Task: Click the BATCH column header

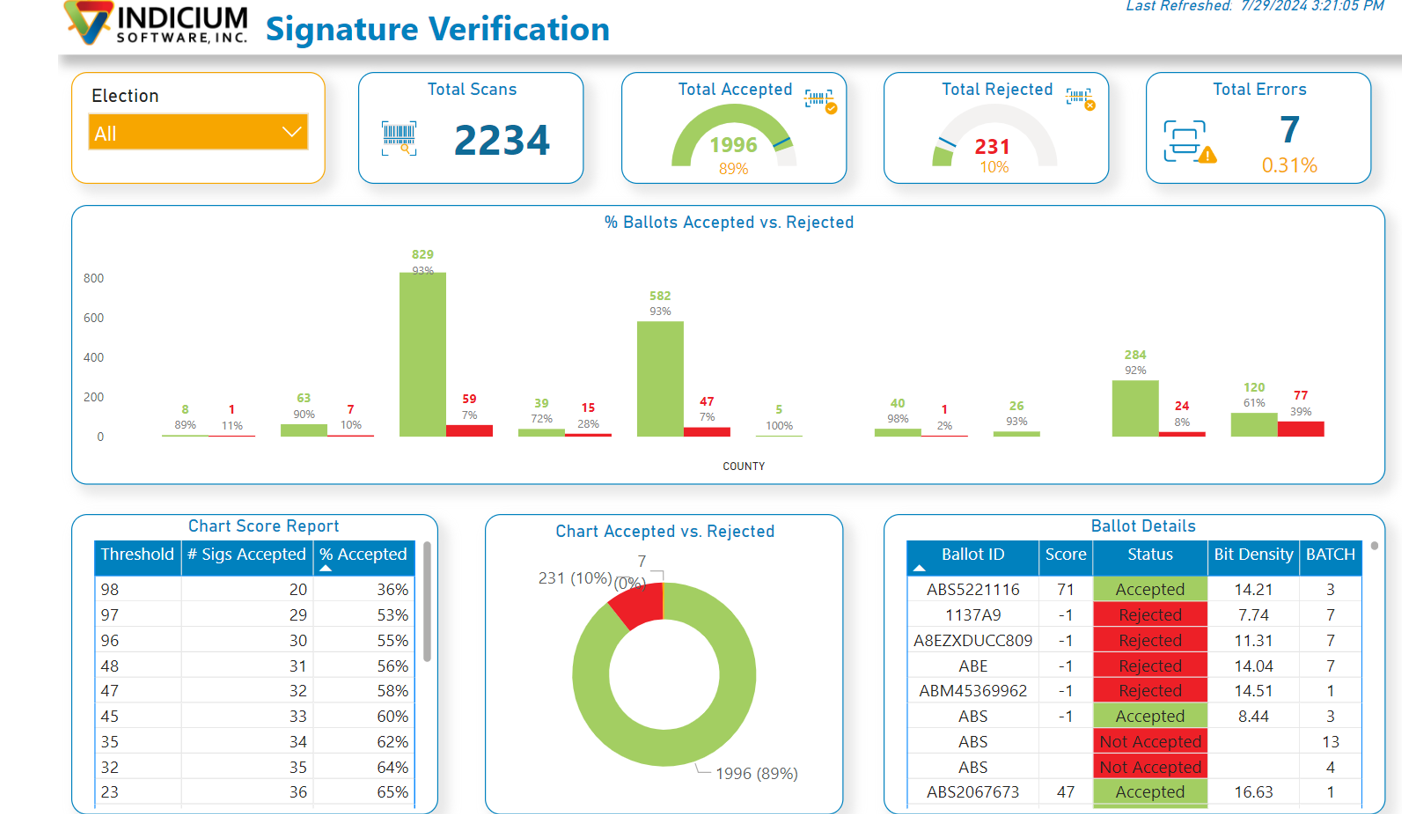Action: [x=1330, y=554]
